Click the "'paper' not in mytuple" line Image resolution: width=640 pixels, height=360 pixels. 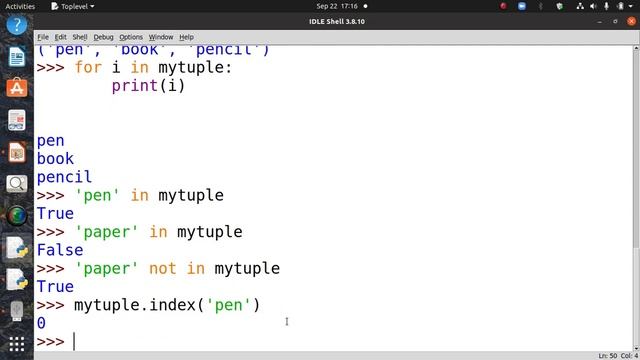point(177,268)
